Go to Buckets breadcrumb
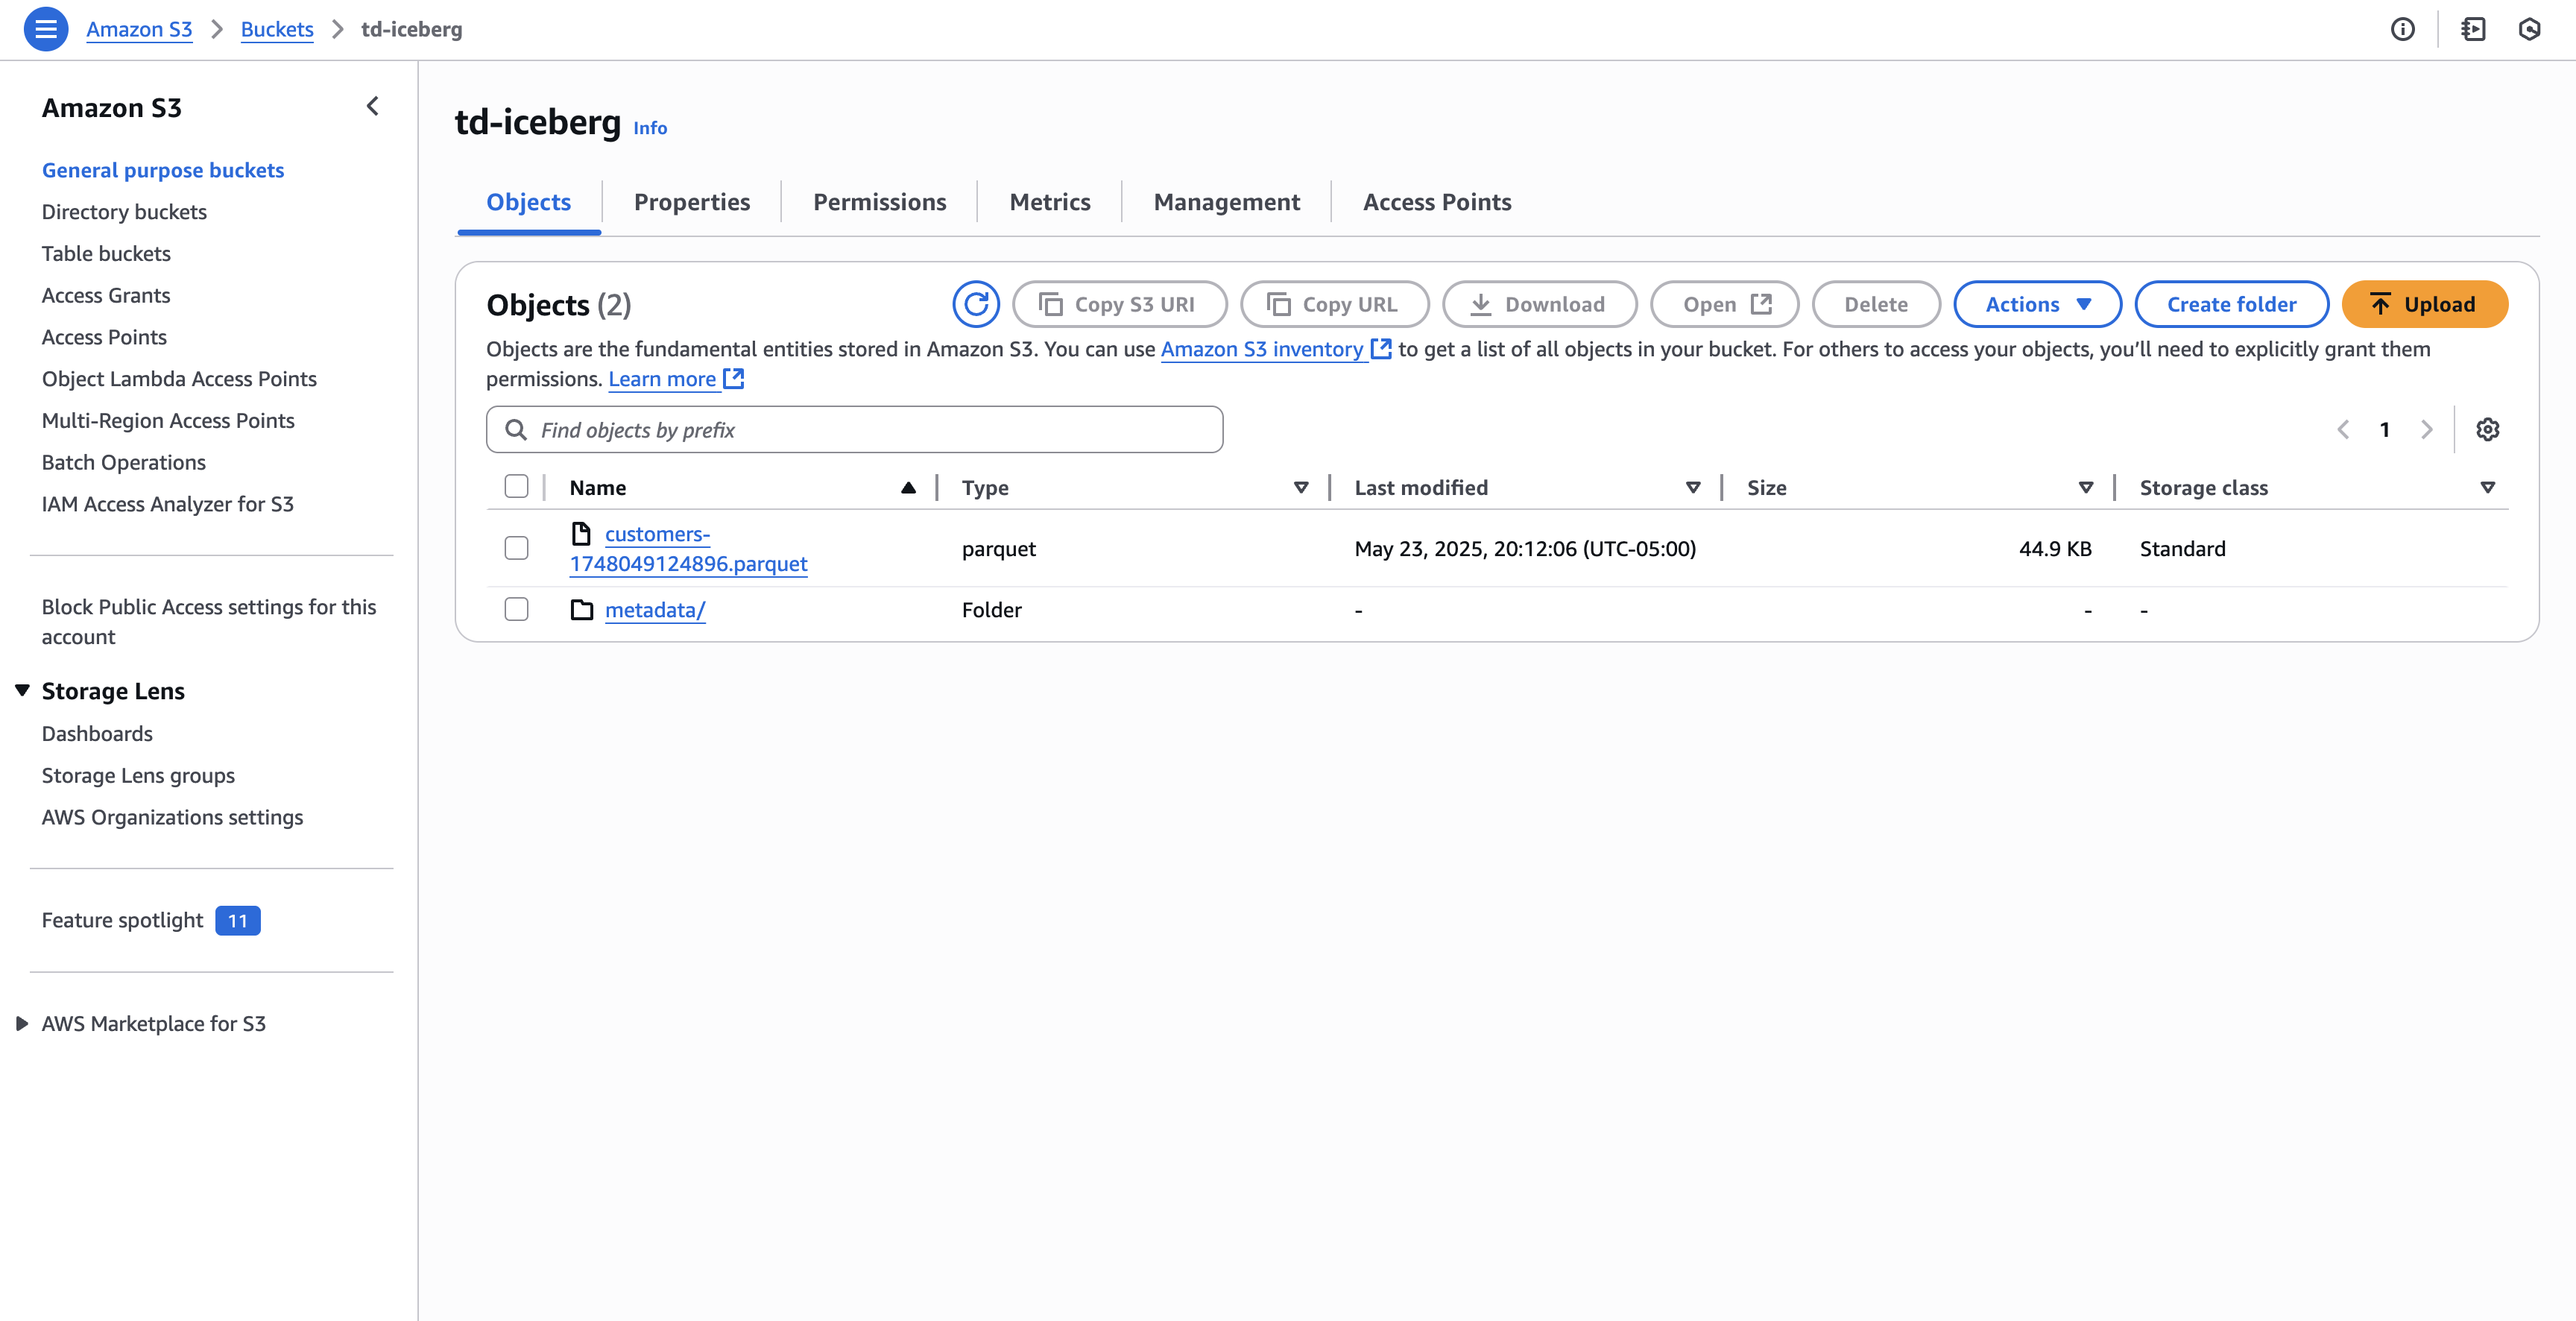 277,29
